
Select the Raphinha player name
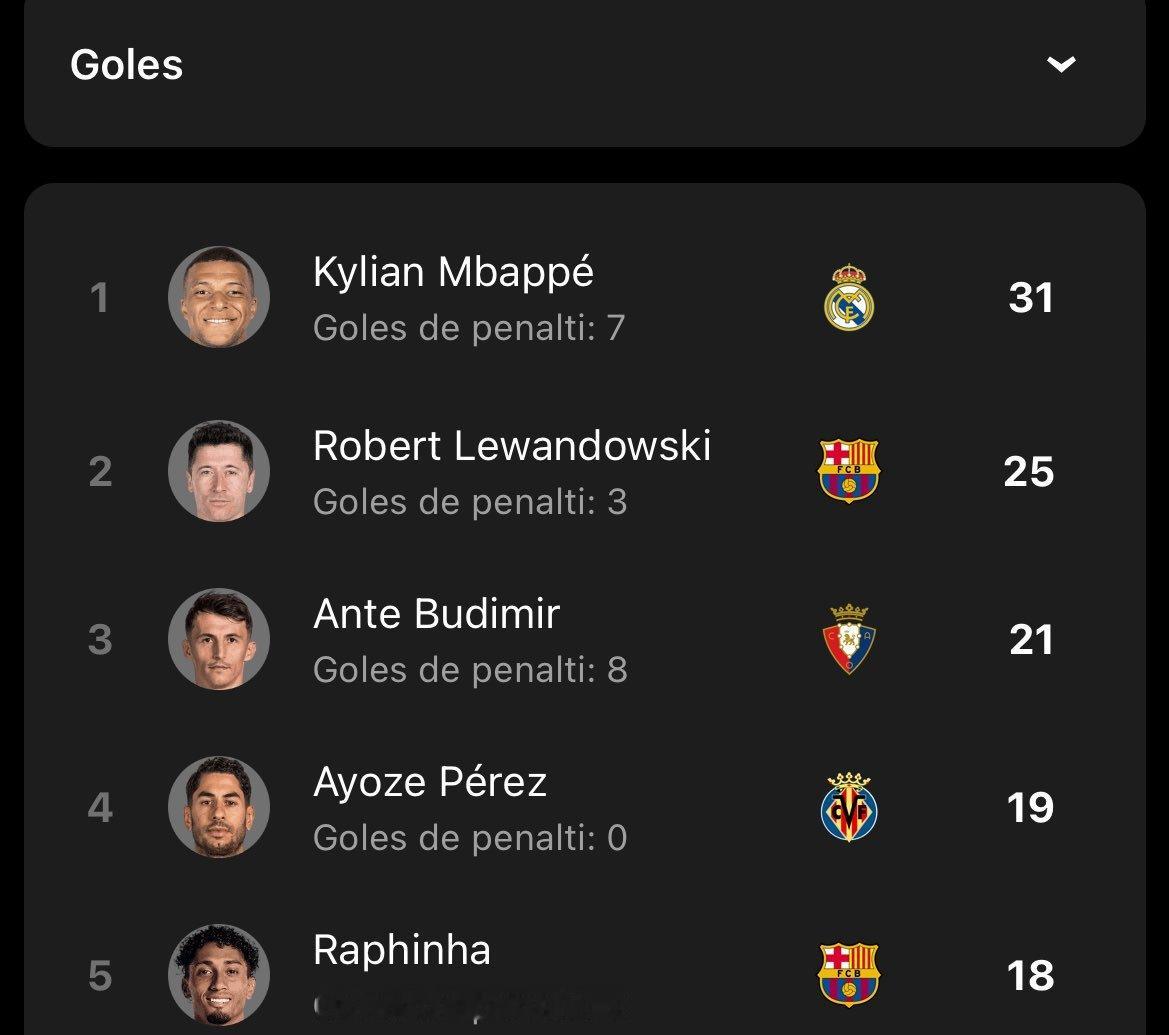(x=402, y=950)
